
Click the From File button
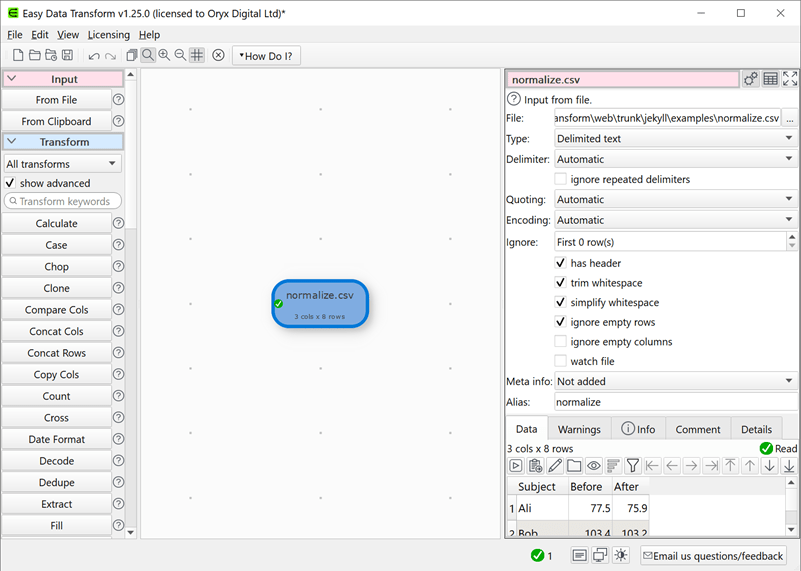[56, 100]
